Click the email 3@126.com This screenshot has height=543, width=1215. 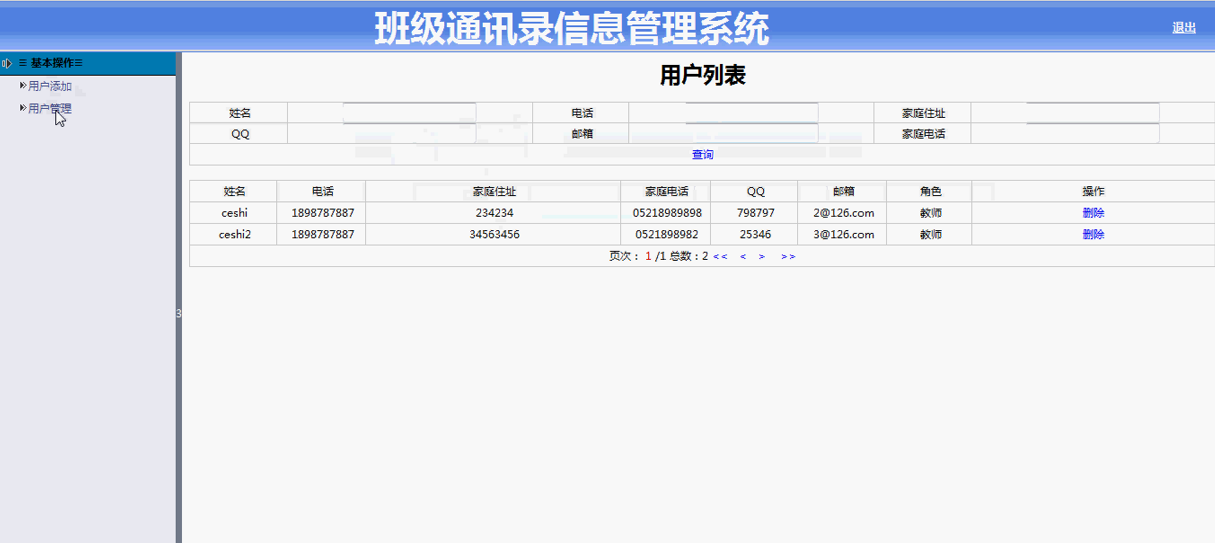pos(843,235)
